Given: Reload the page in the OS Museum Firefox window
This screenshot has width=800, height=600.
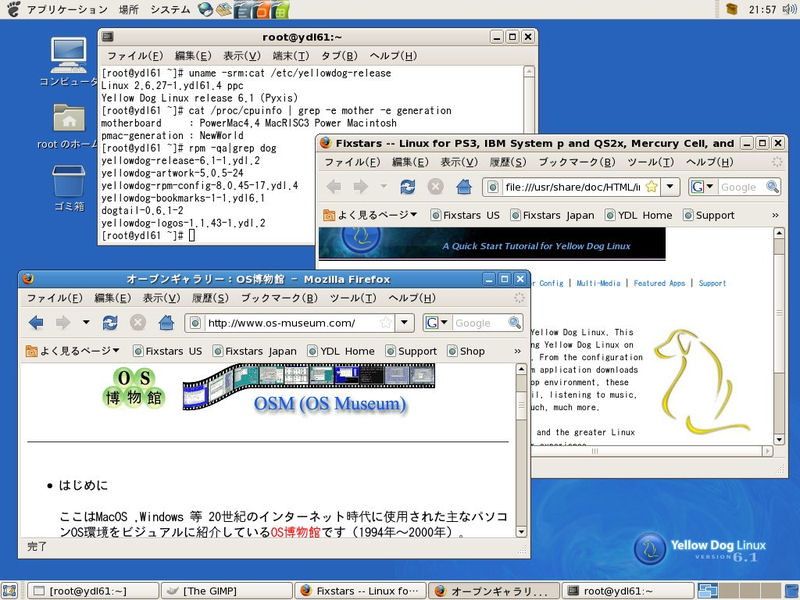Looking at the screenshot, I should (x=110, y=322).
